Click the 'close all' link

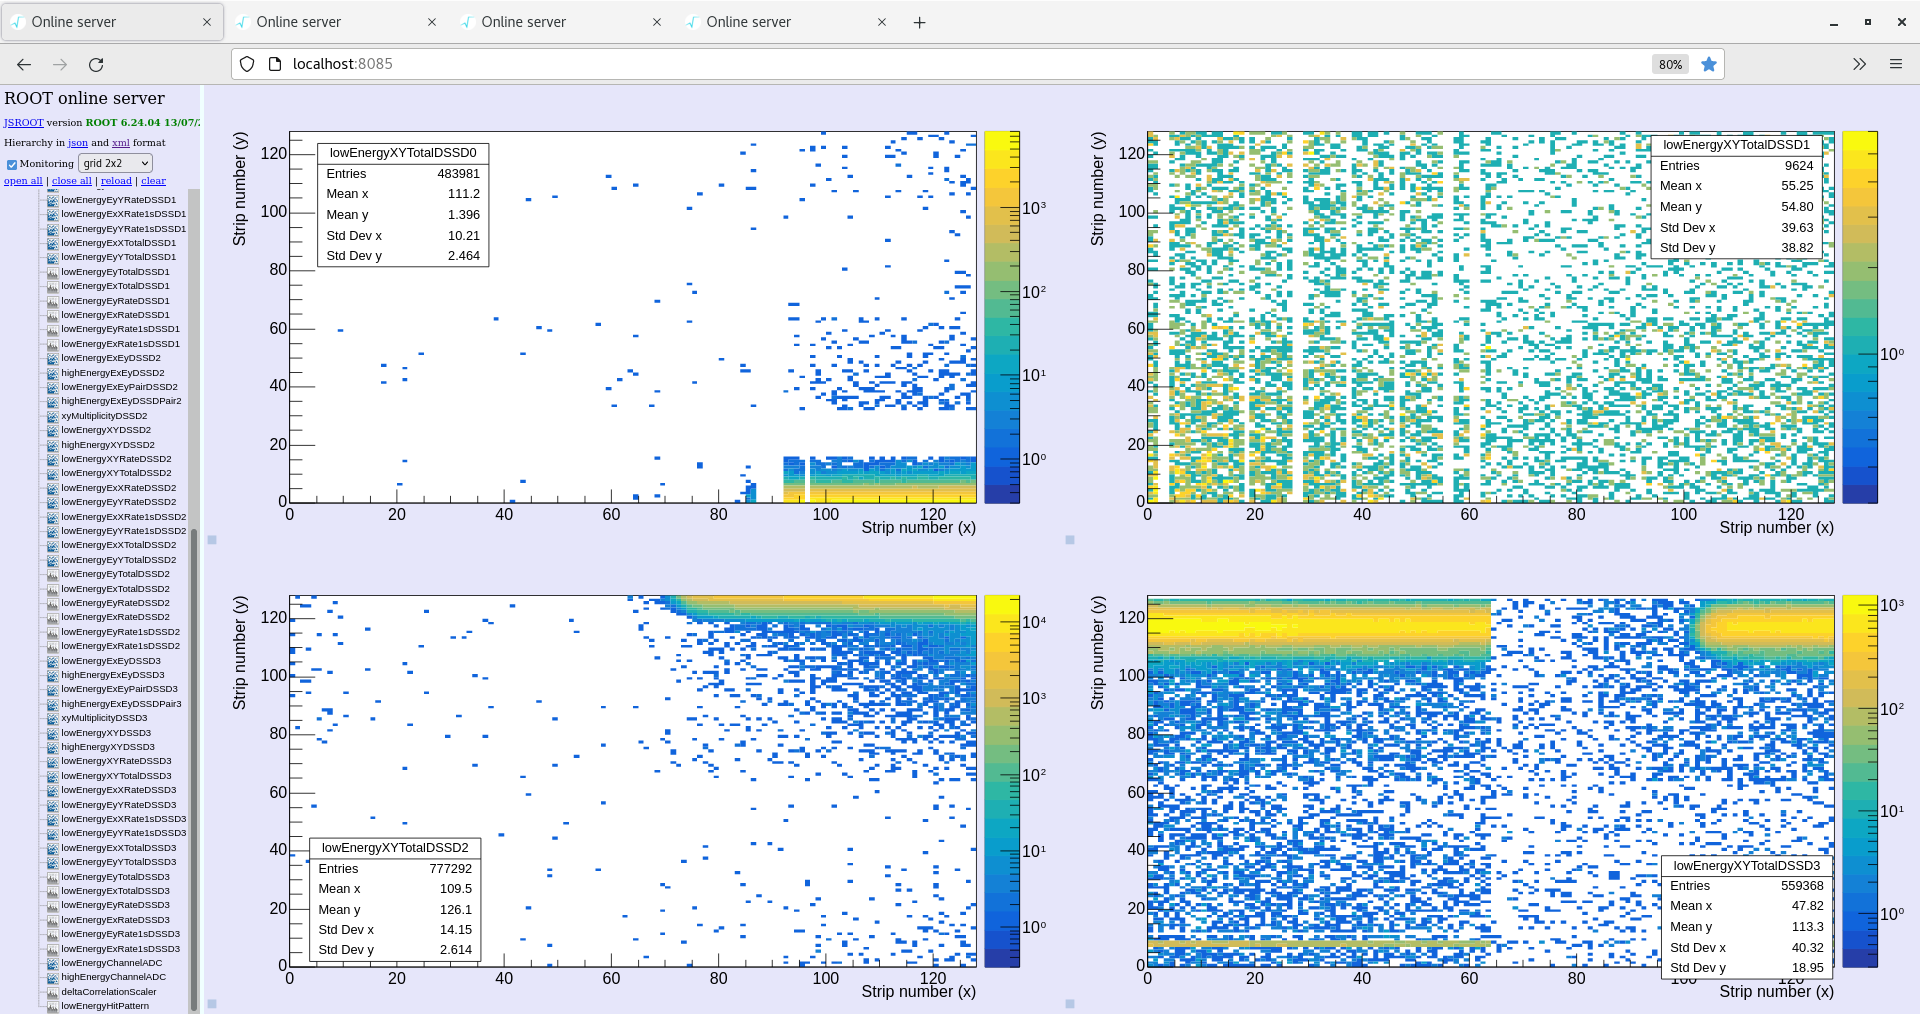click(72, 181)
